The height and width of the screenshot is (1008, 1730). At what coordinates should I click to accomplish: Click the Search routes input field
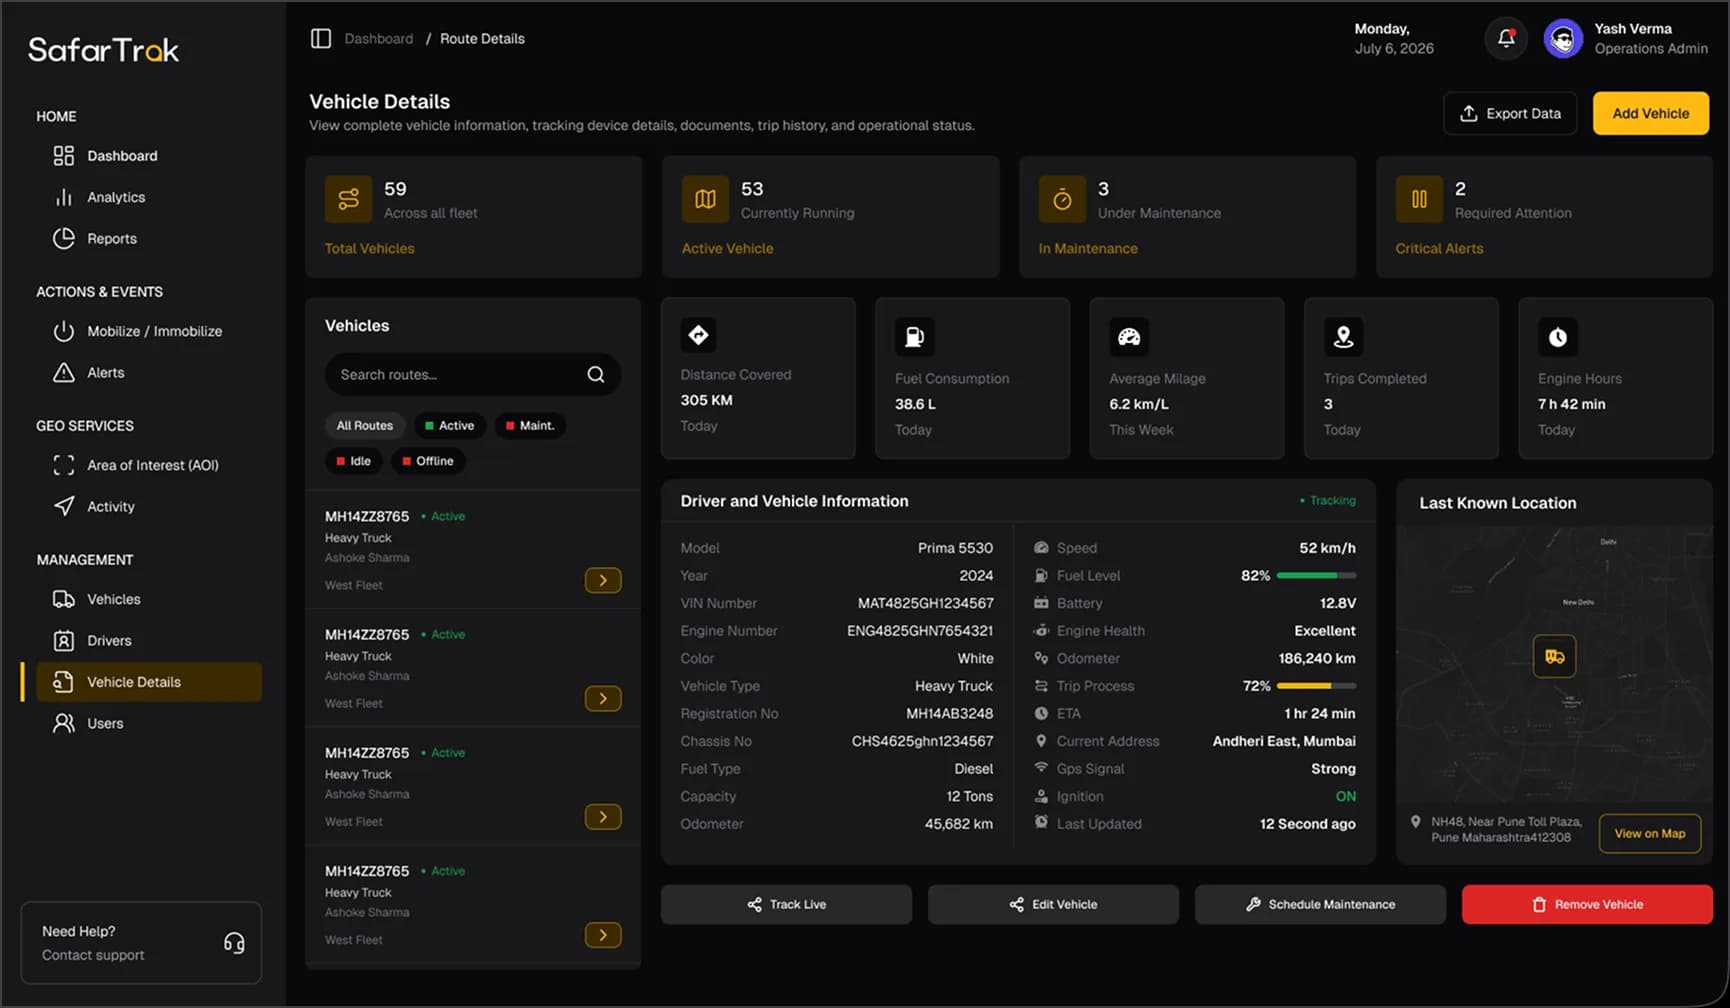[472, 375]
